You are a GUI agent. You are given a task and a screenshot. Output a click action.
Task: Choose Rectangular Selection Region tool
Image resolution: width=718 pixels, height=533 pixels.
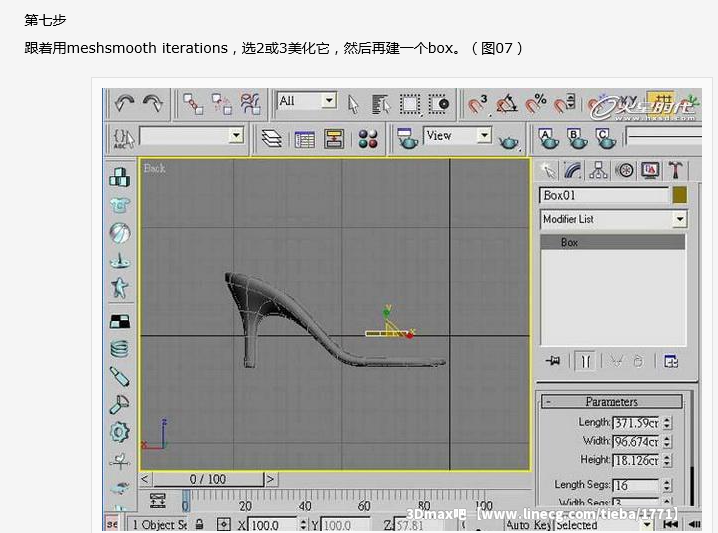click(x=410, y=104)
